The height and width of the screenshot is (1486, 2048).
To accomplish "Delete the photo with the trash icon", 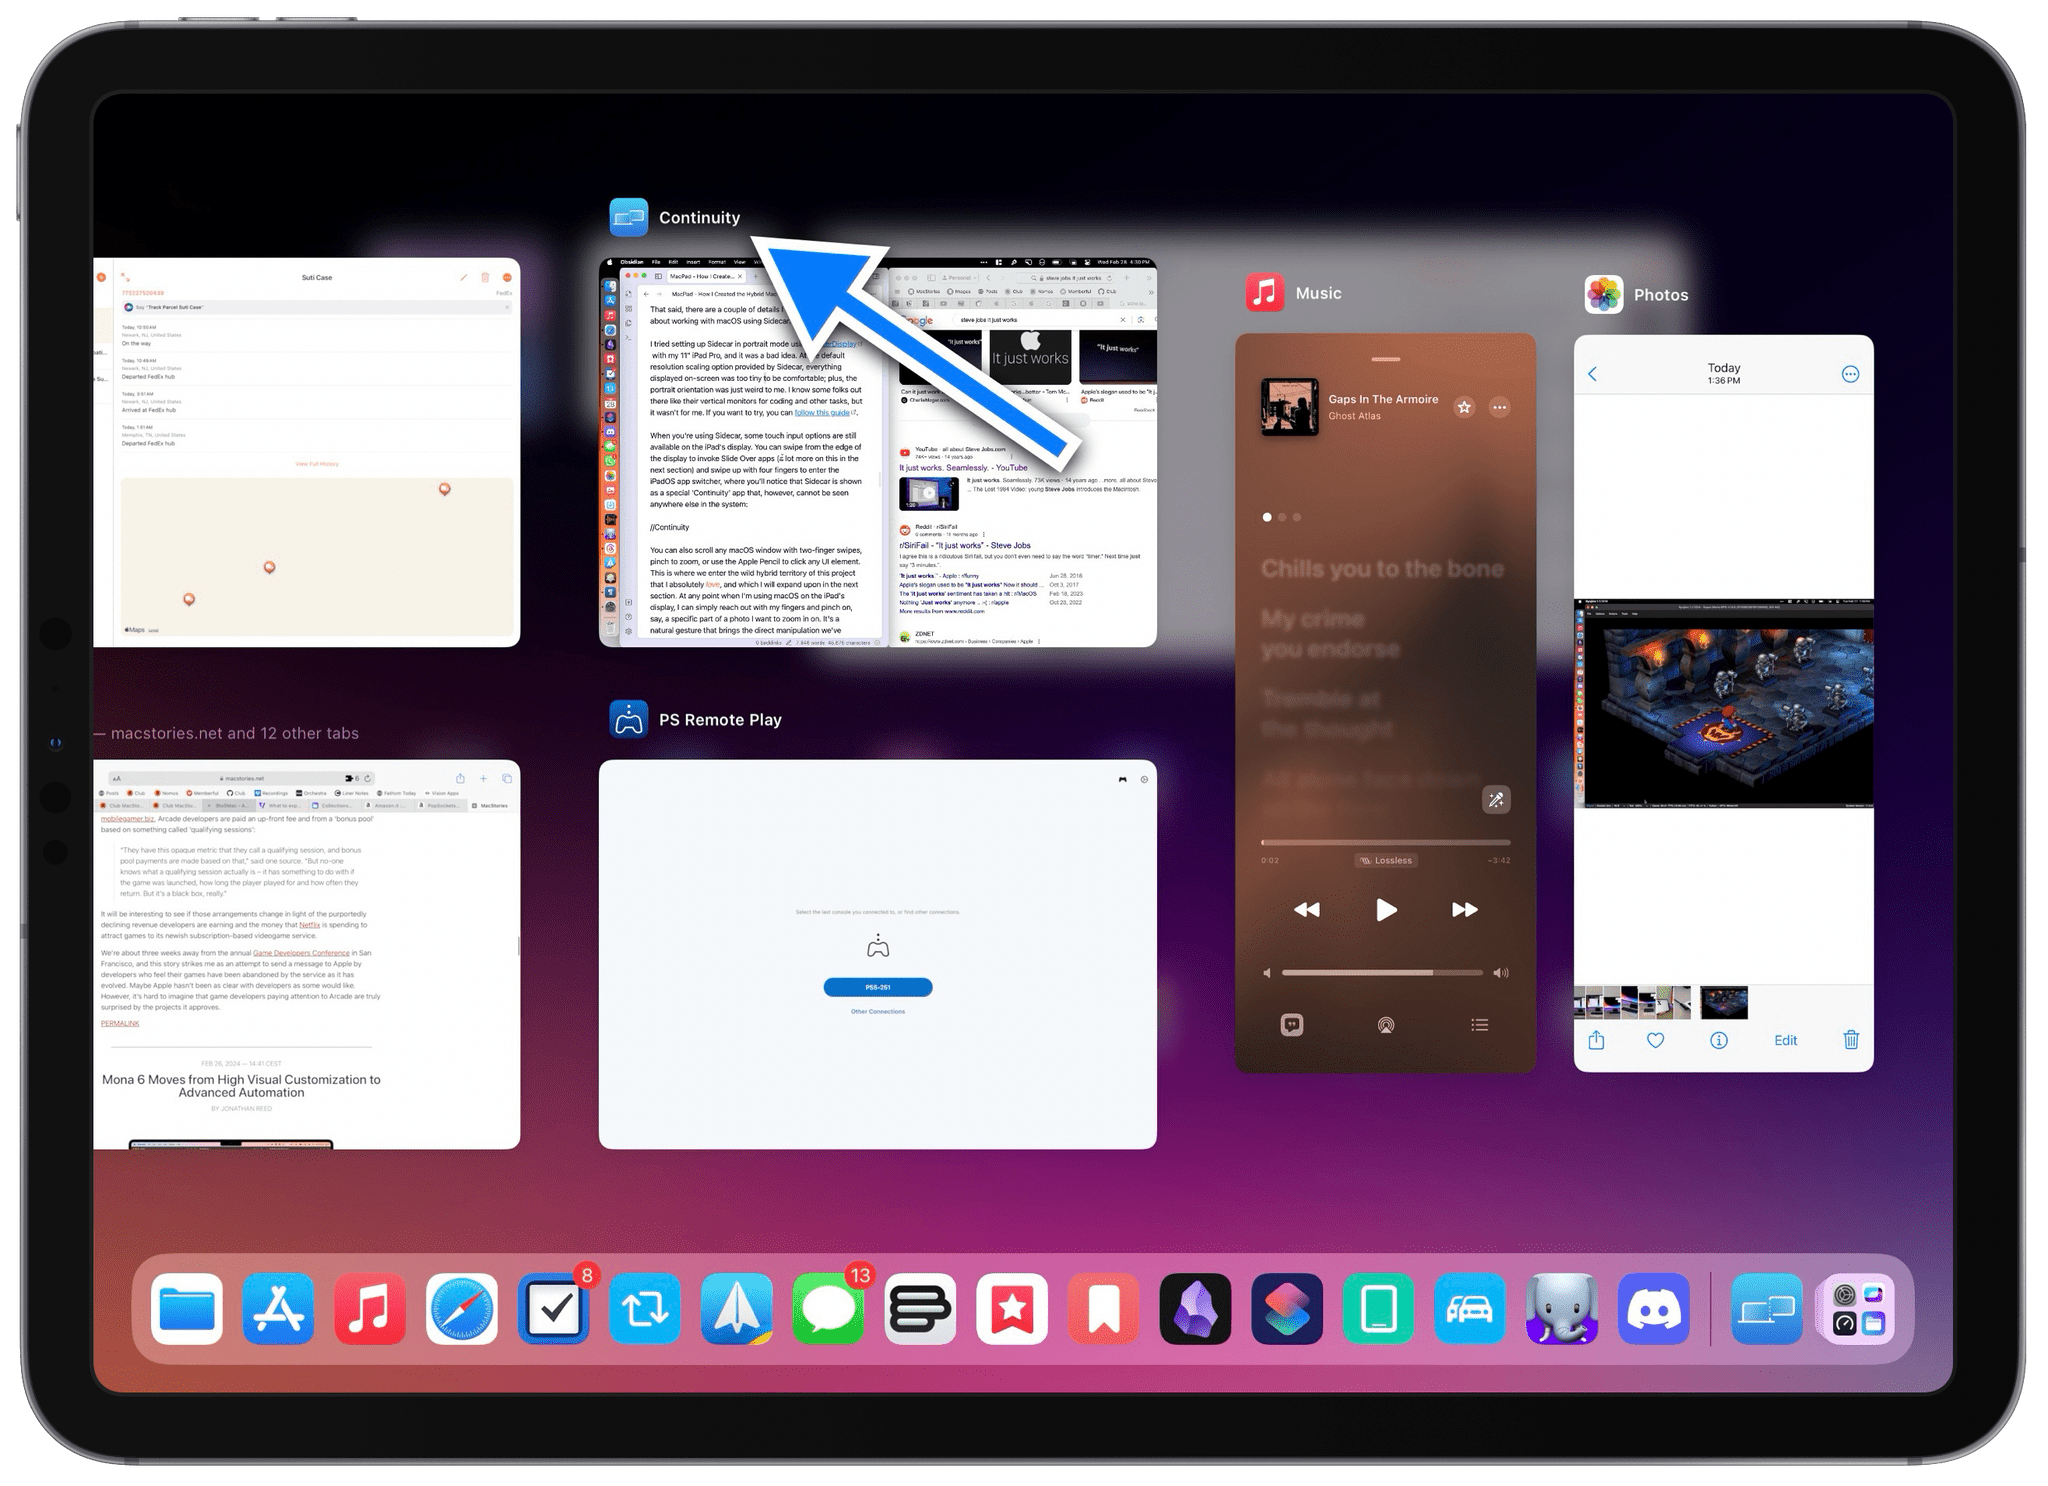I will [1851, 1040].
